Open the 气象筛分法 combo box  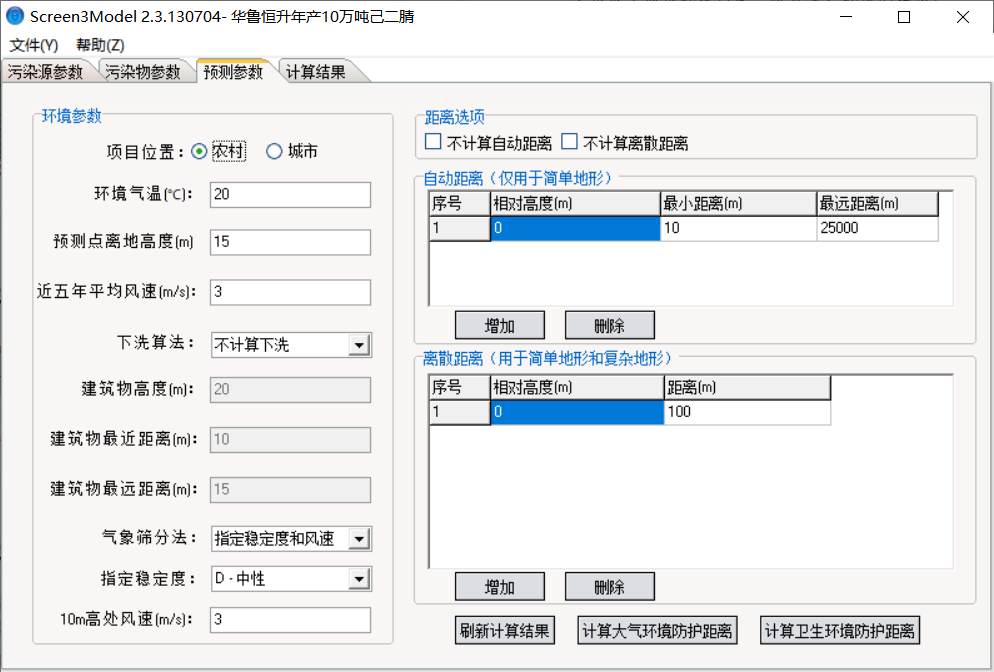click(x=359, y=539)
